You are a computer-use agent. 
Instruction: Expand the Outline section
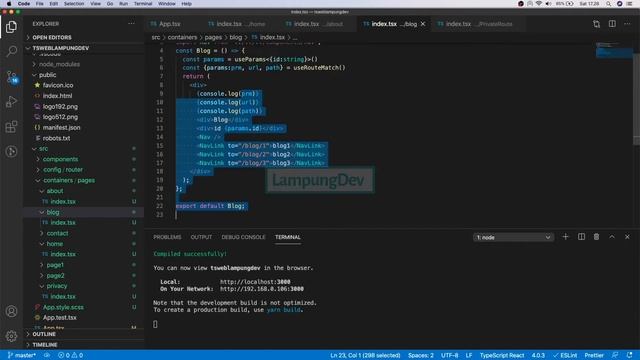pyautogui.click(x=44, y=334)
